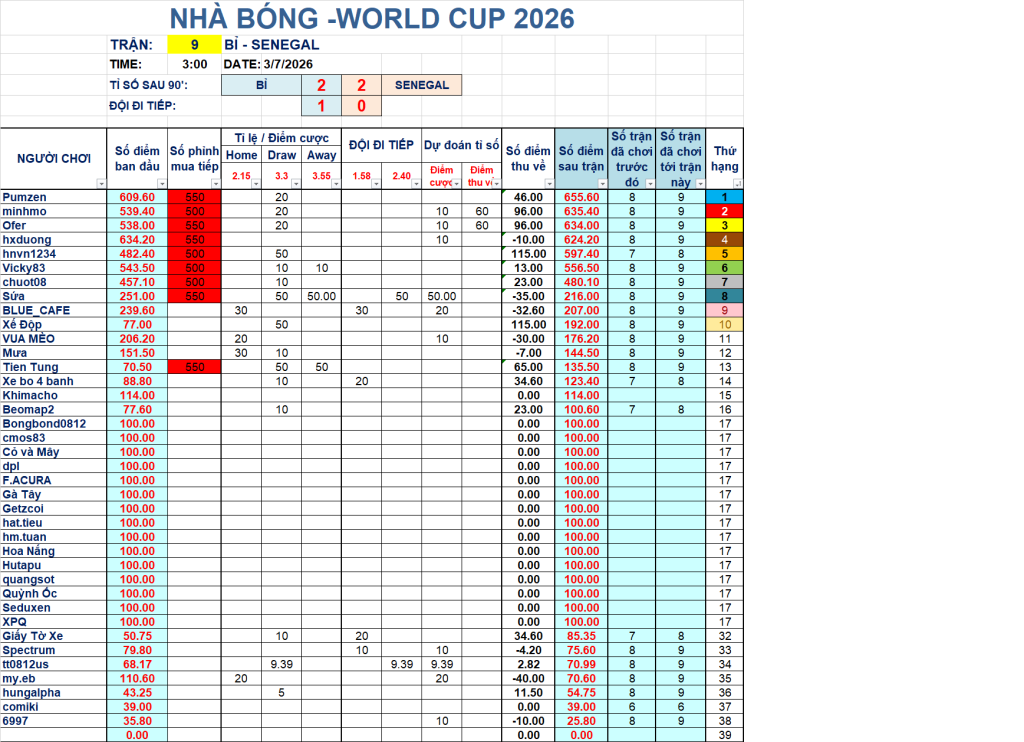Click the red 550 cell for Pumzen
Image resolution: width=1024 pixels, height=742 pixels.
(x=195, y=197)
